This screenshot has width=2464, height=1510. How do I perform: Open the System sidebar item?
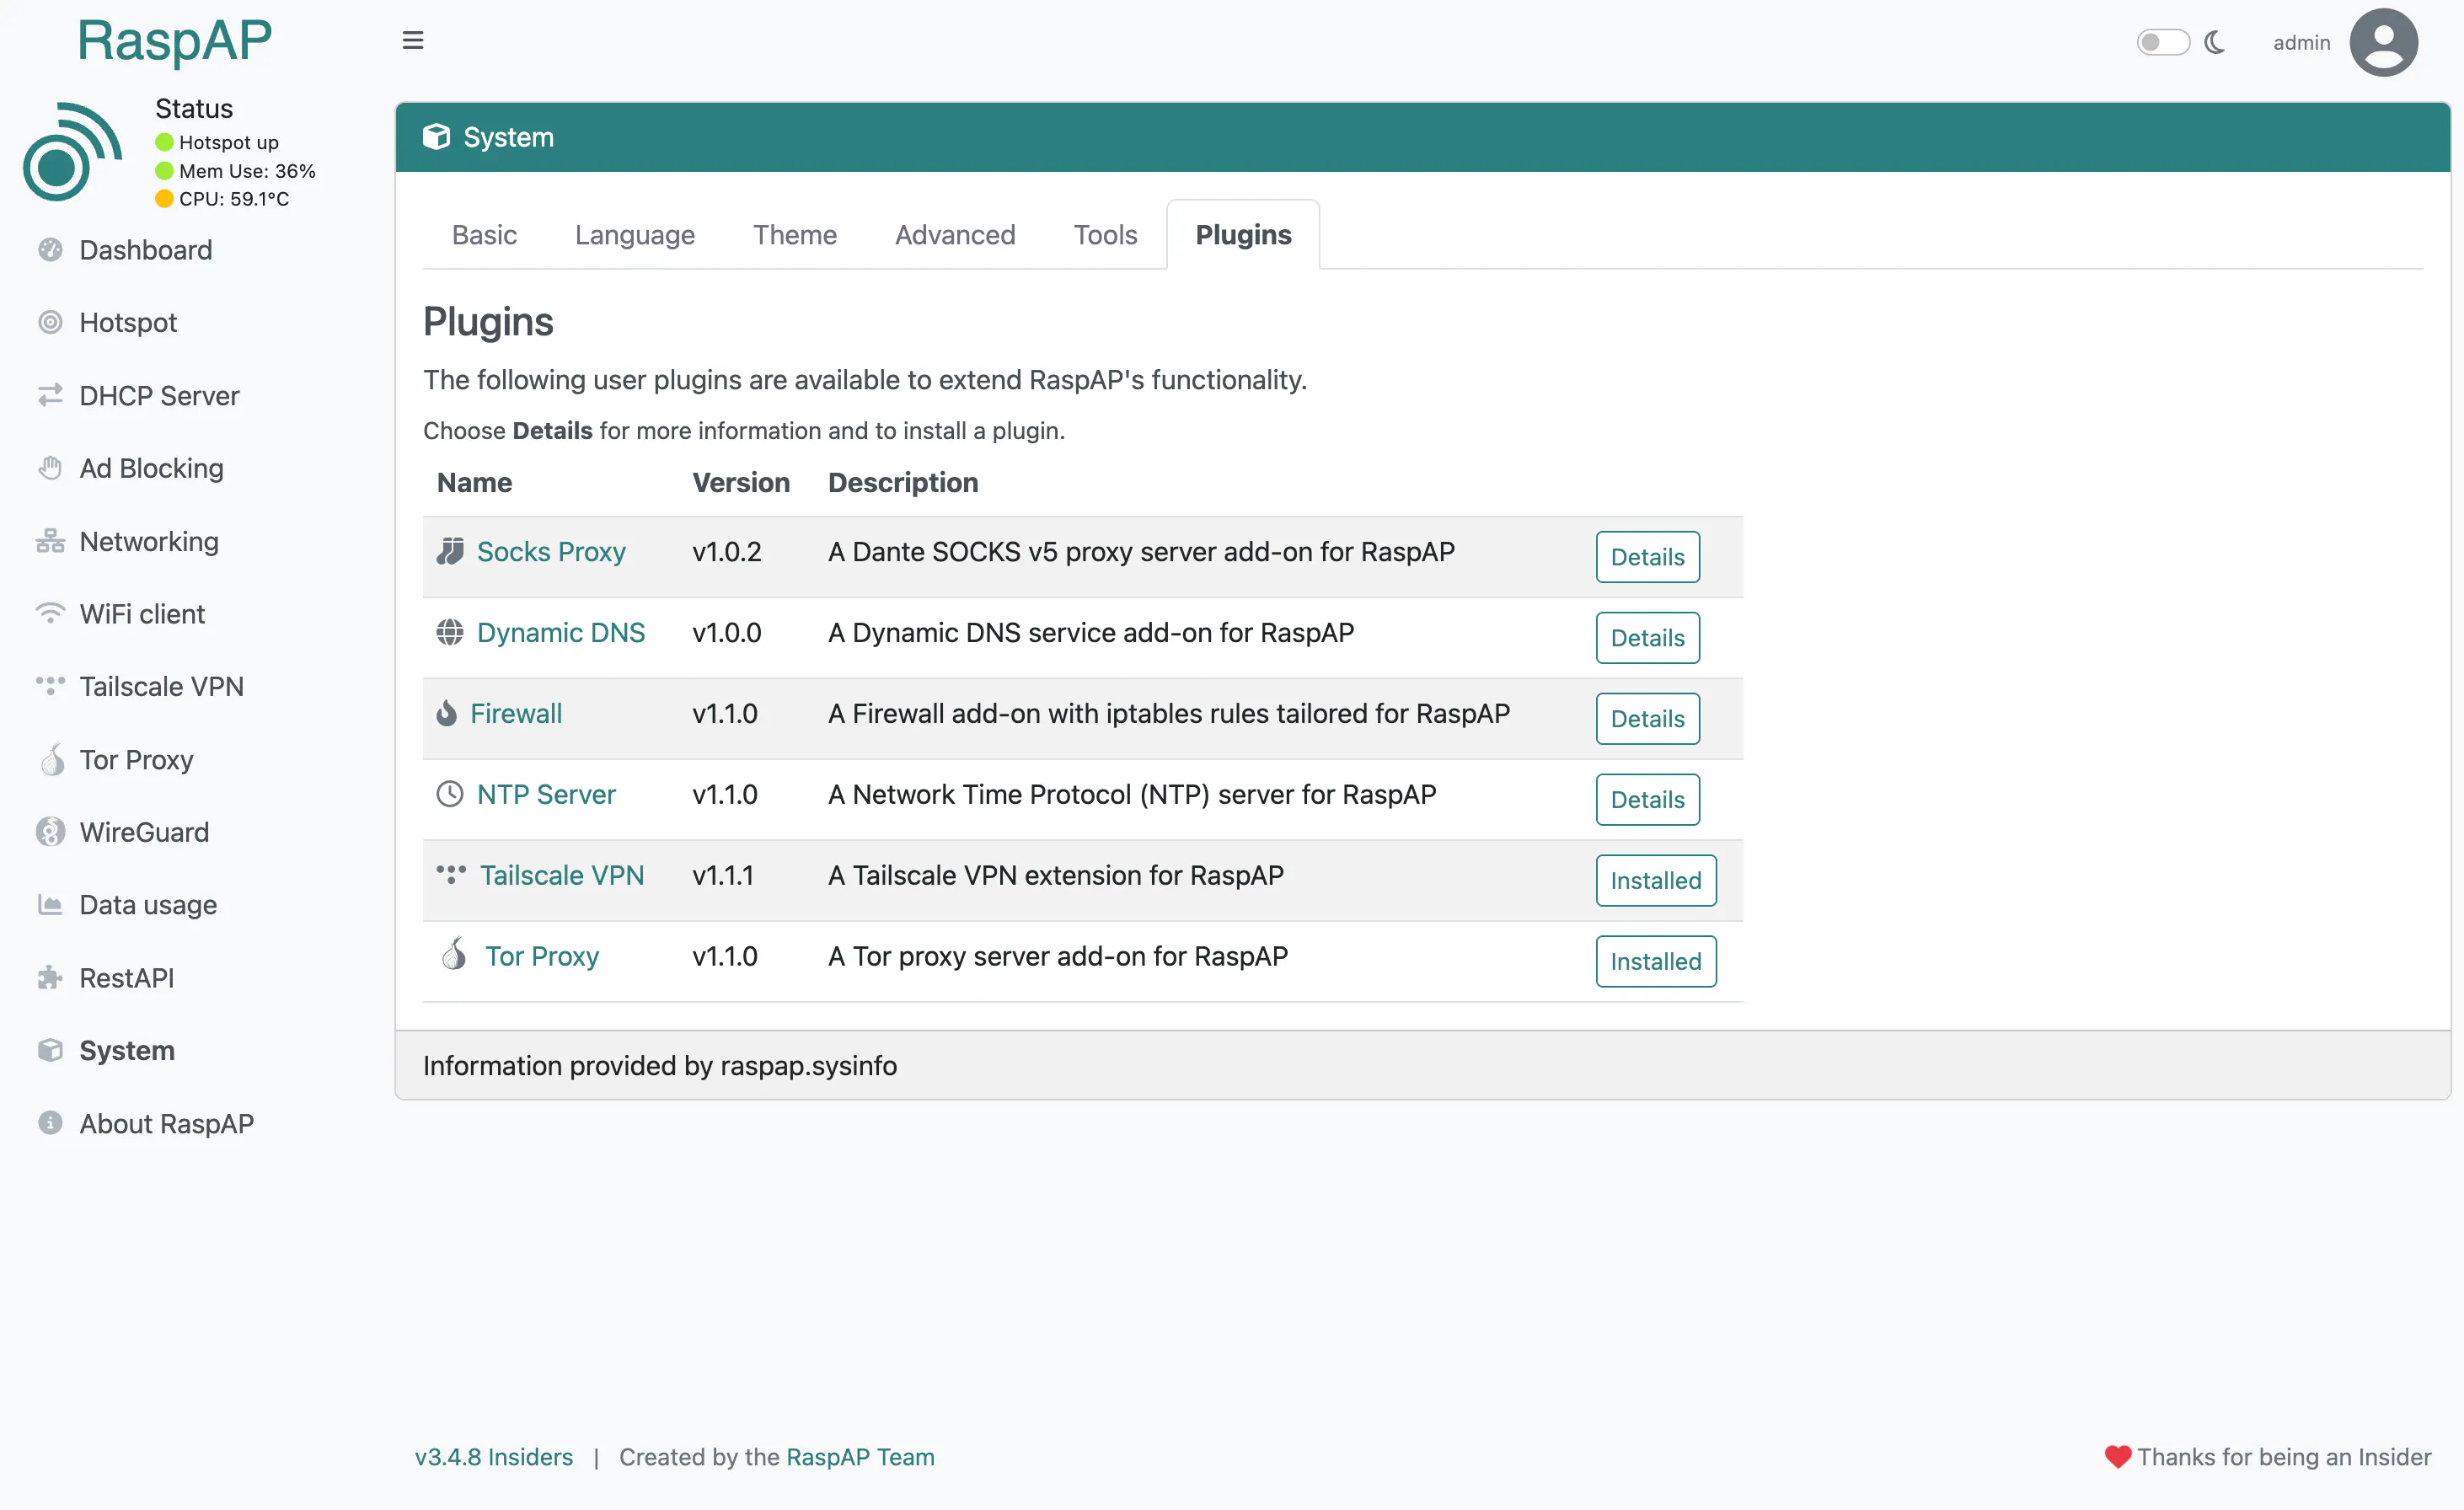pyautogui.click(x=126, y=1050)
